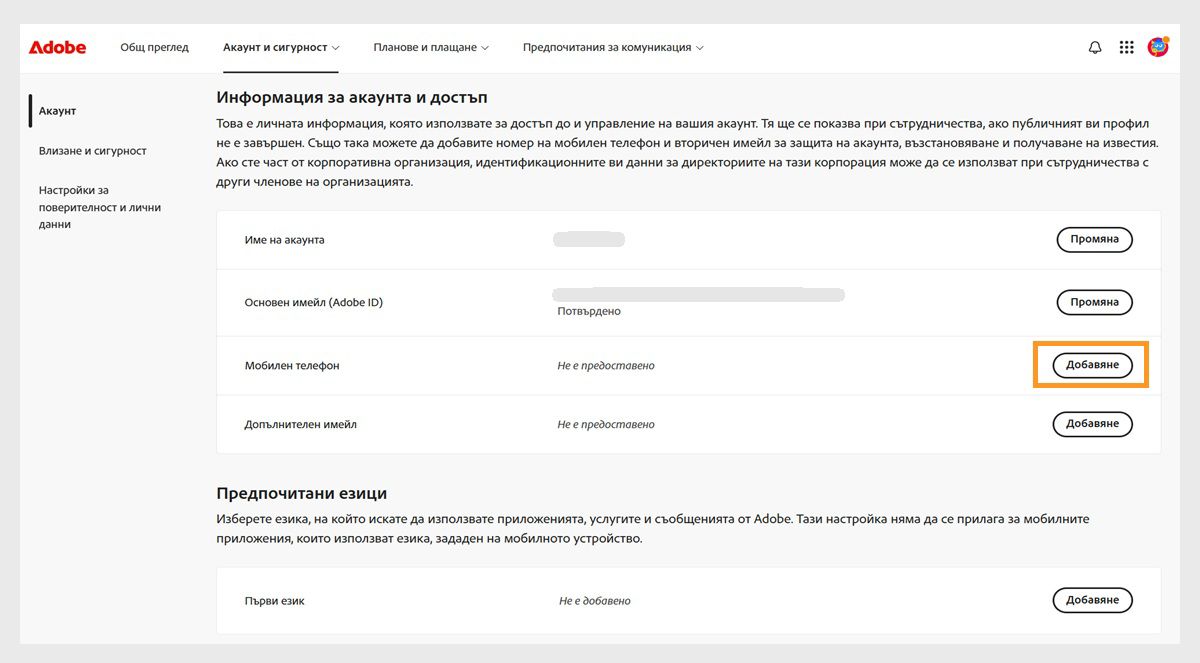Open the notifications bell
Image resolution: width=1200 pixels, height=663 pixels.
1095,47
